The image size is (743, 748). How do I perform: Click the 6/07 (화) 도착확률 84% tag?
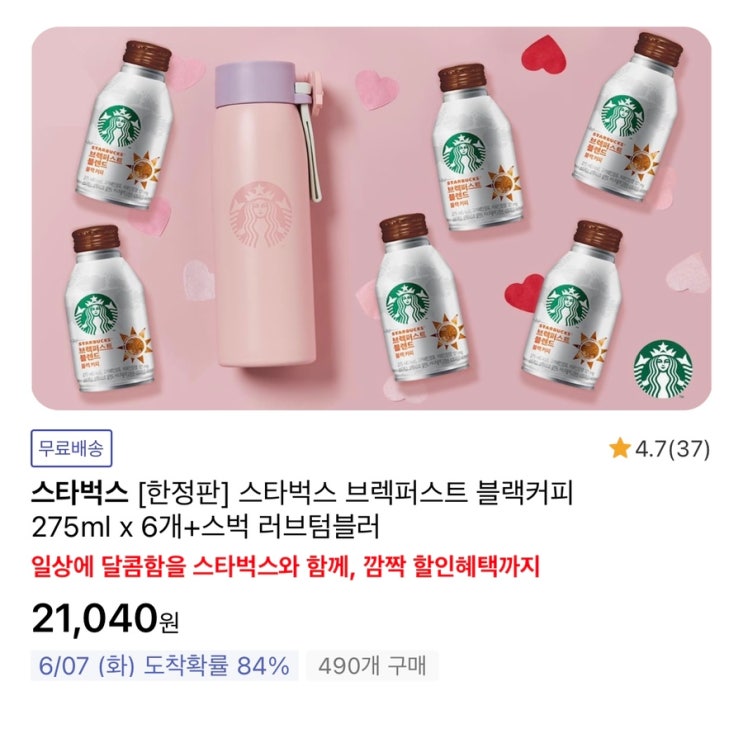click(165, 665)
